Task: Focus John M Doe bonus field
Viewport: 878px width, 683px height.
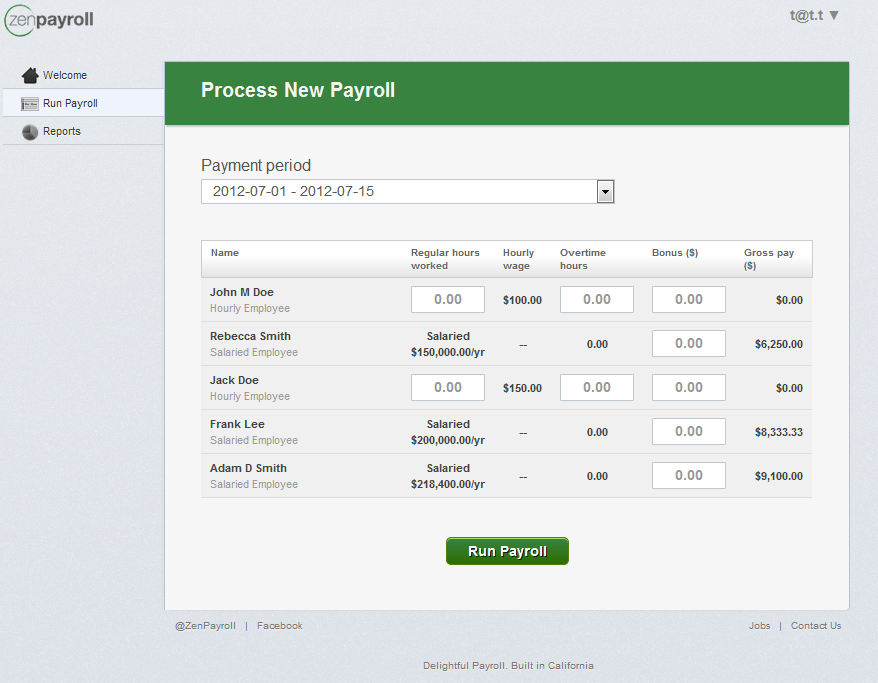Action: 689,300
